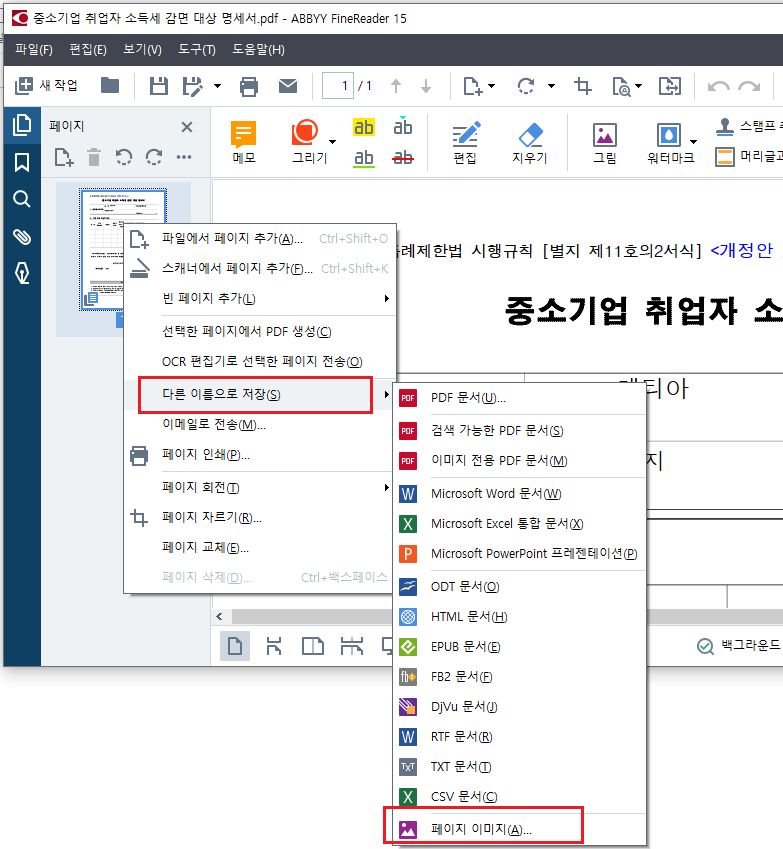Viewport: 783px width, 849px height.
Task: Close the Pages (페이지) panel
Action: click(x=187, y=127)
